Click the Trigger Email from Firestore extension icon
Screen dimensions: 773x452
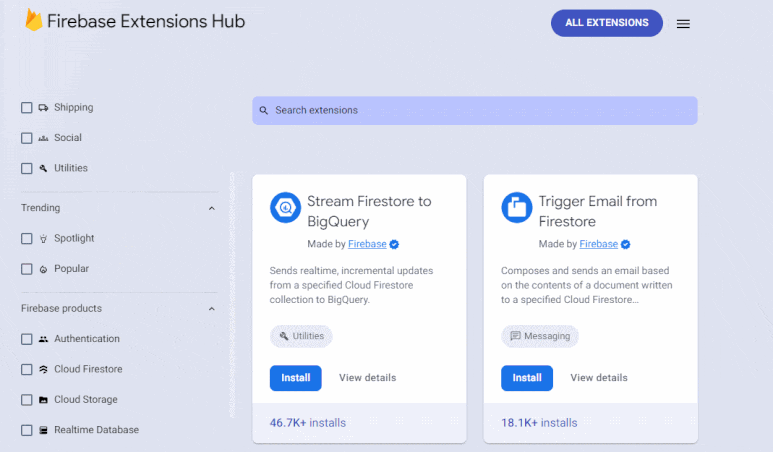coord(517,208)
